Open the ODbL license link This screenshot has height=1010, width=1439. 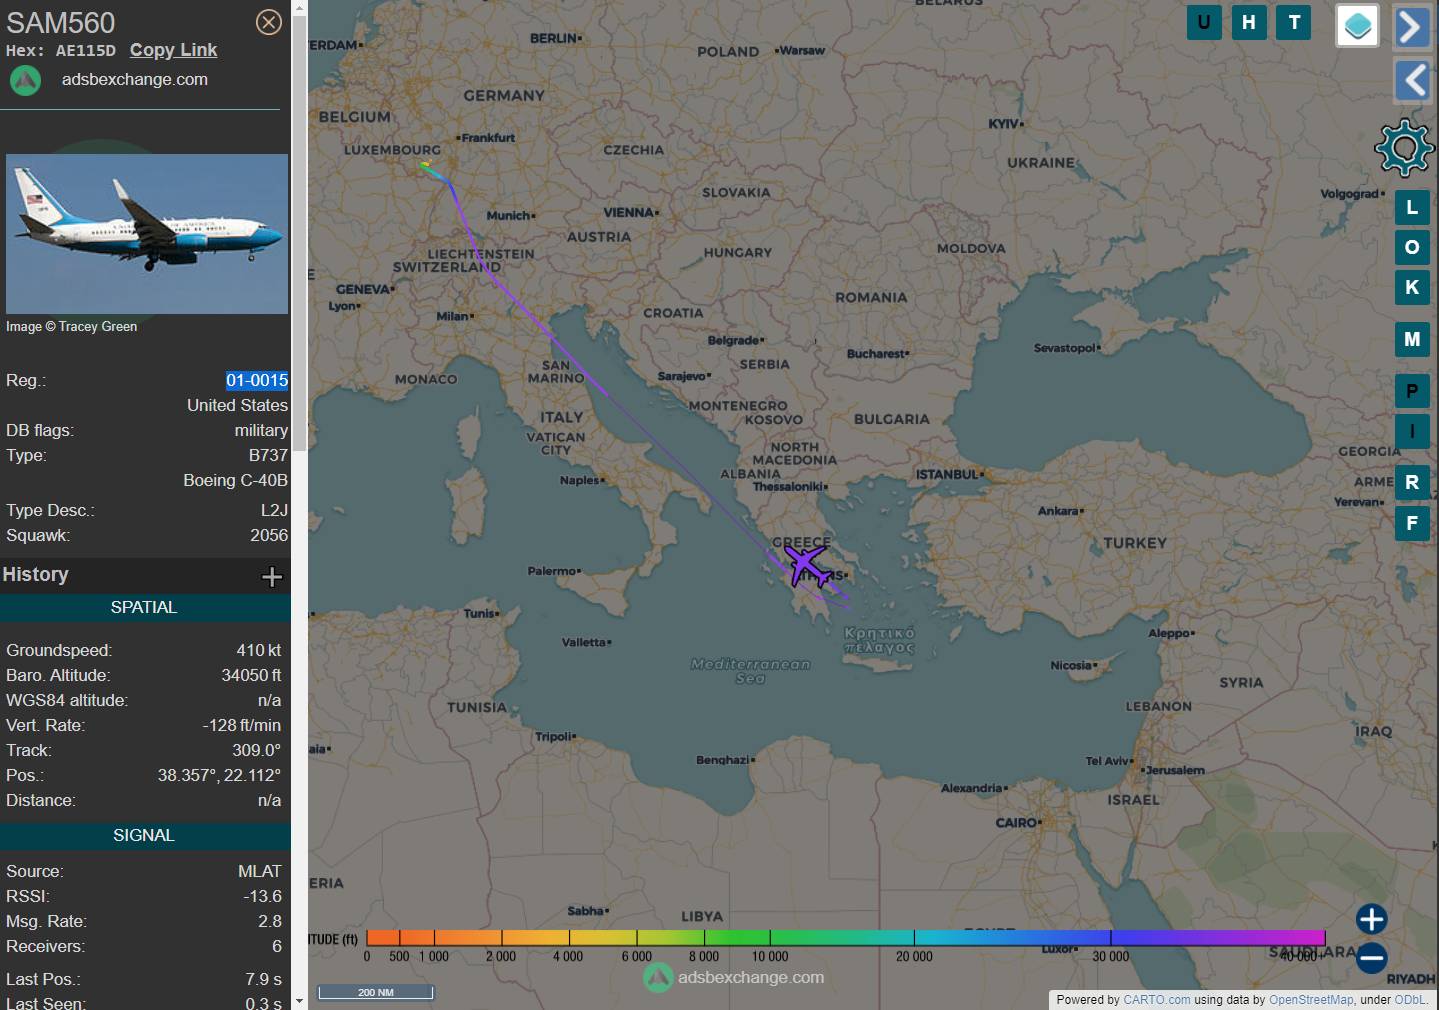(x=1410, y=1000)
